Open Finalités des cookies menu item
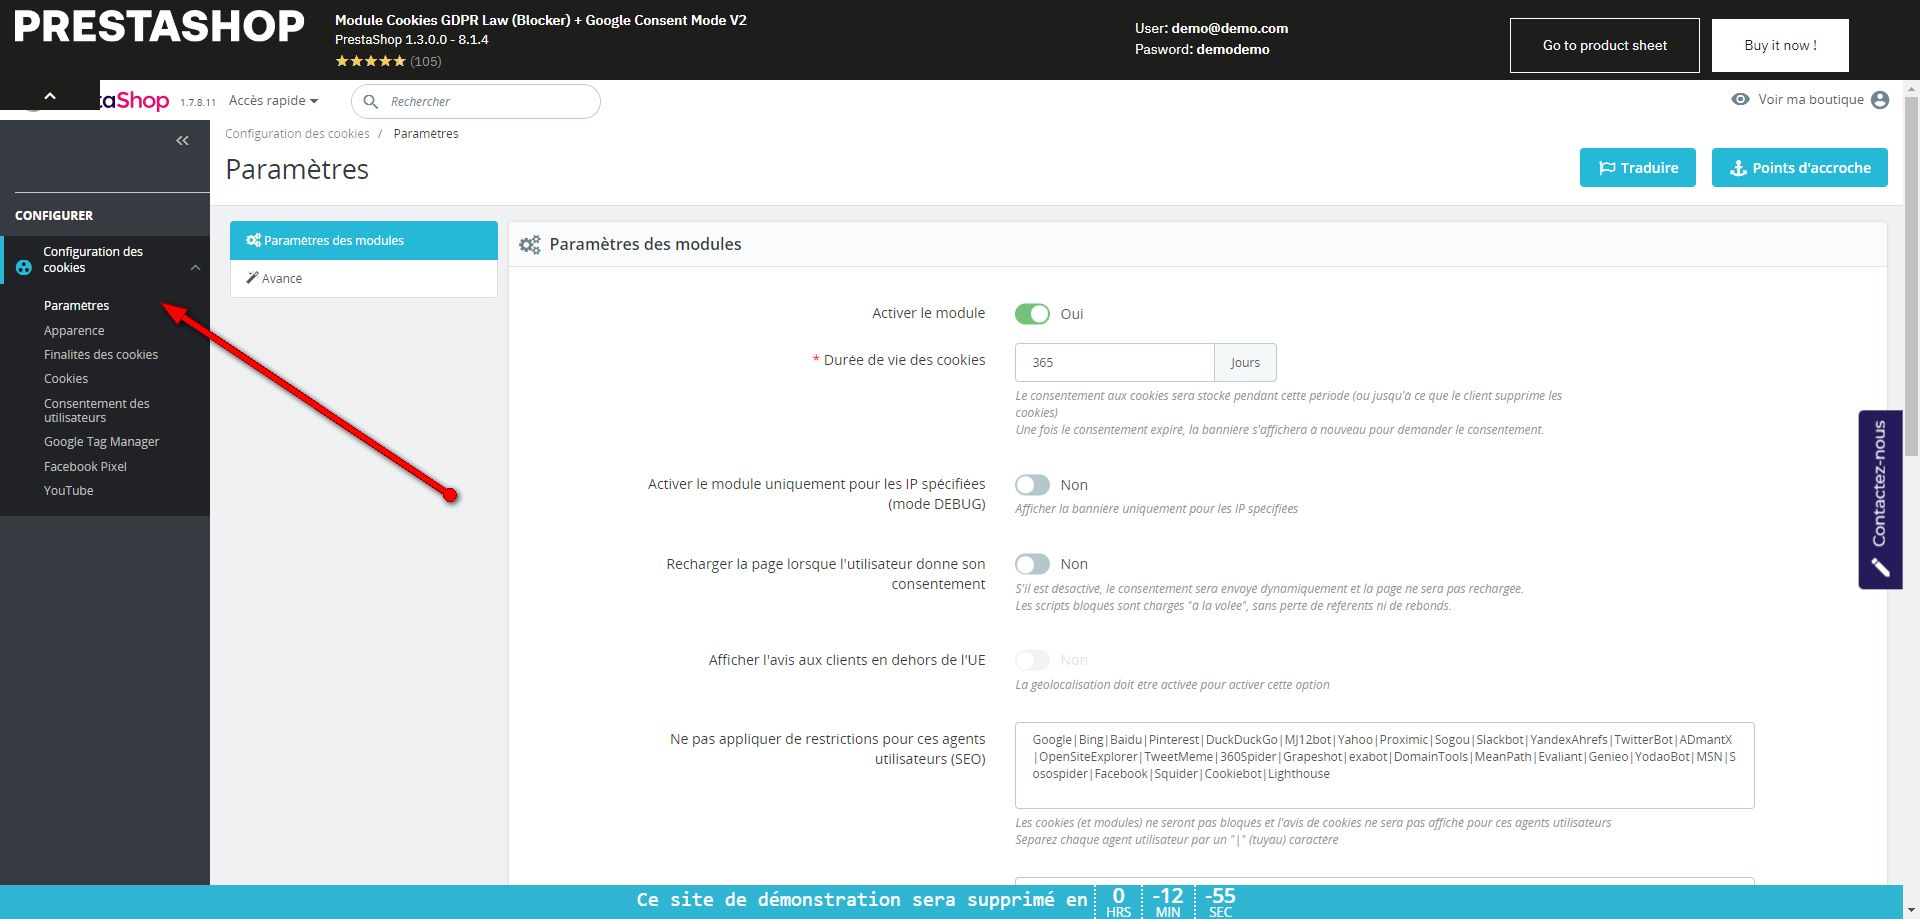Screen dimensions: 1920x919 coord(101,355)
